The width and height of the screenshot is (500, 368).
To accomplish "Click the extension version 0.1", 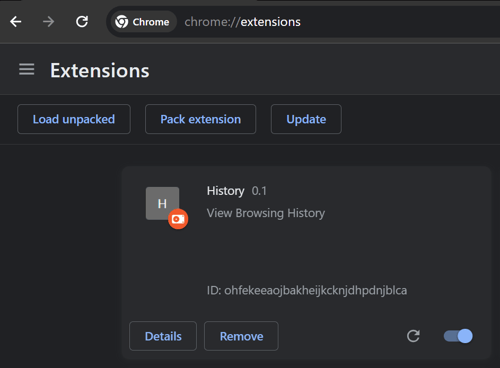I will tap(259, 191).
